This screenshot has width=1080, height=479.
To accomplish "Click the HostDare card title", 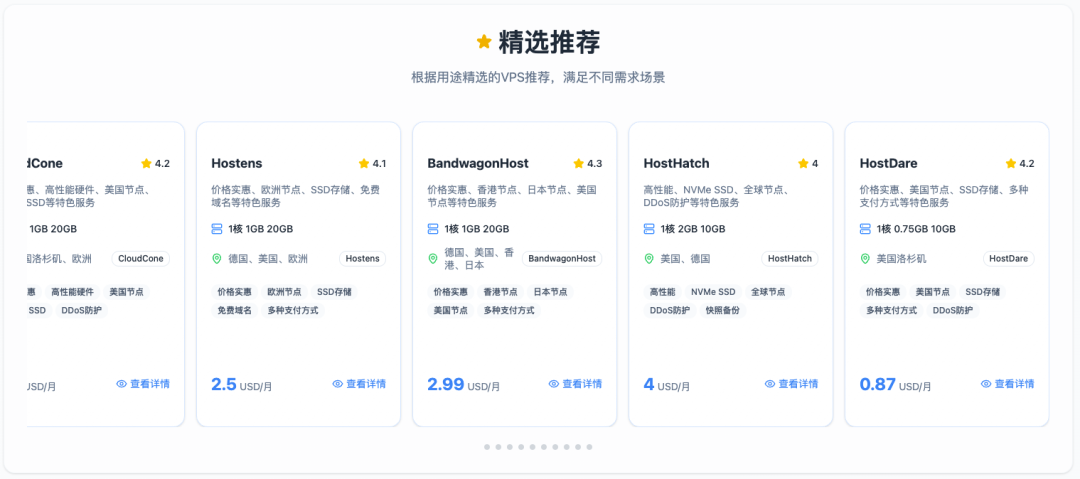I will [x=889, y=163].
